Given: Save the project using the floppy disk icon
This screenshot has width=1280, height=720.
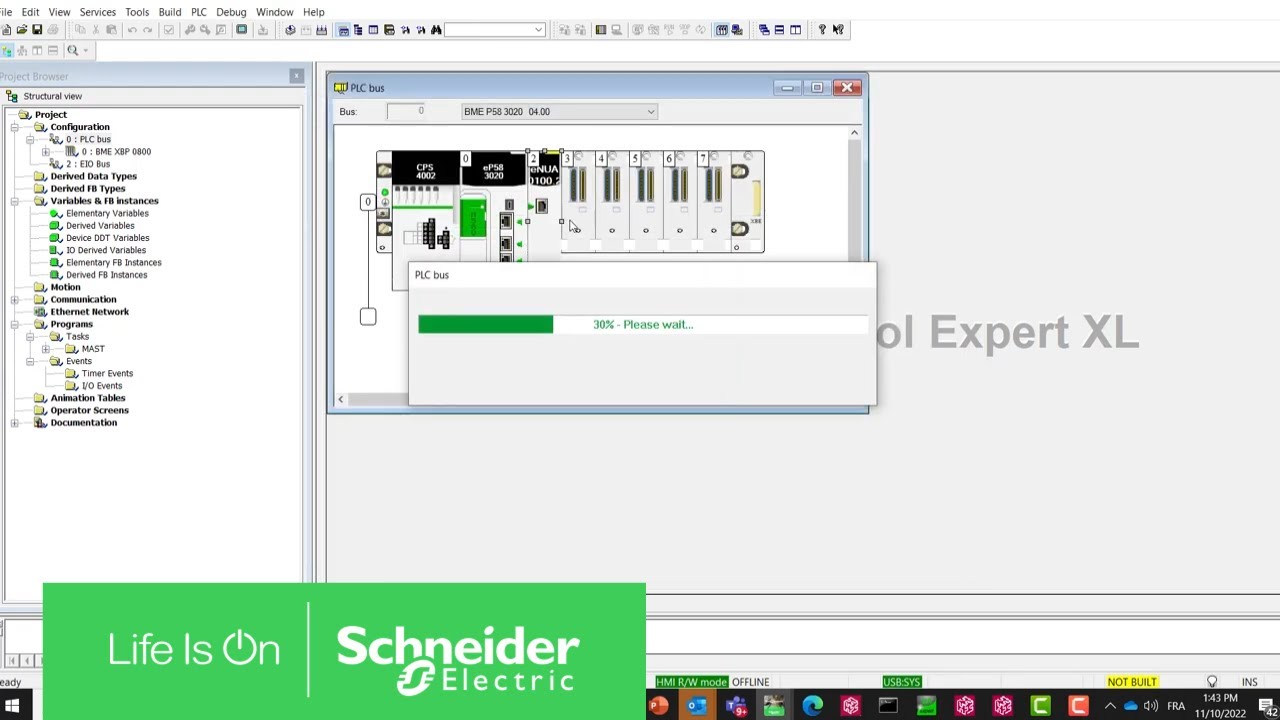Looking at the screenshot, I should [x=37, y=30].
